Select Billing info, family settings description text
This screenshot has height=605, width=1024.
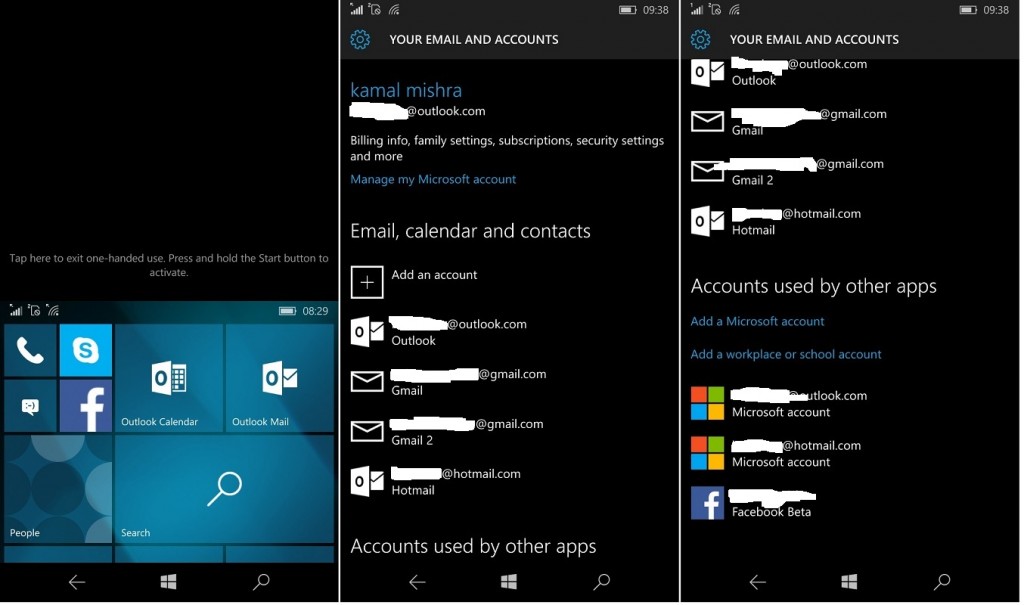pos(507,148)
